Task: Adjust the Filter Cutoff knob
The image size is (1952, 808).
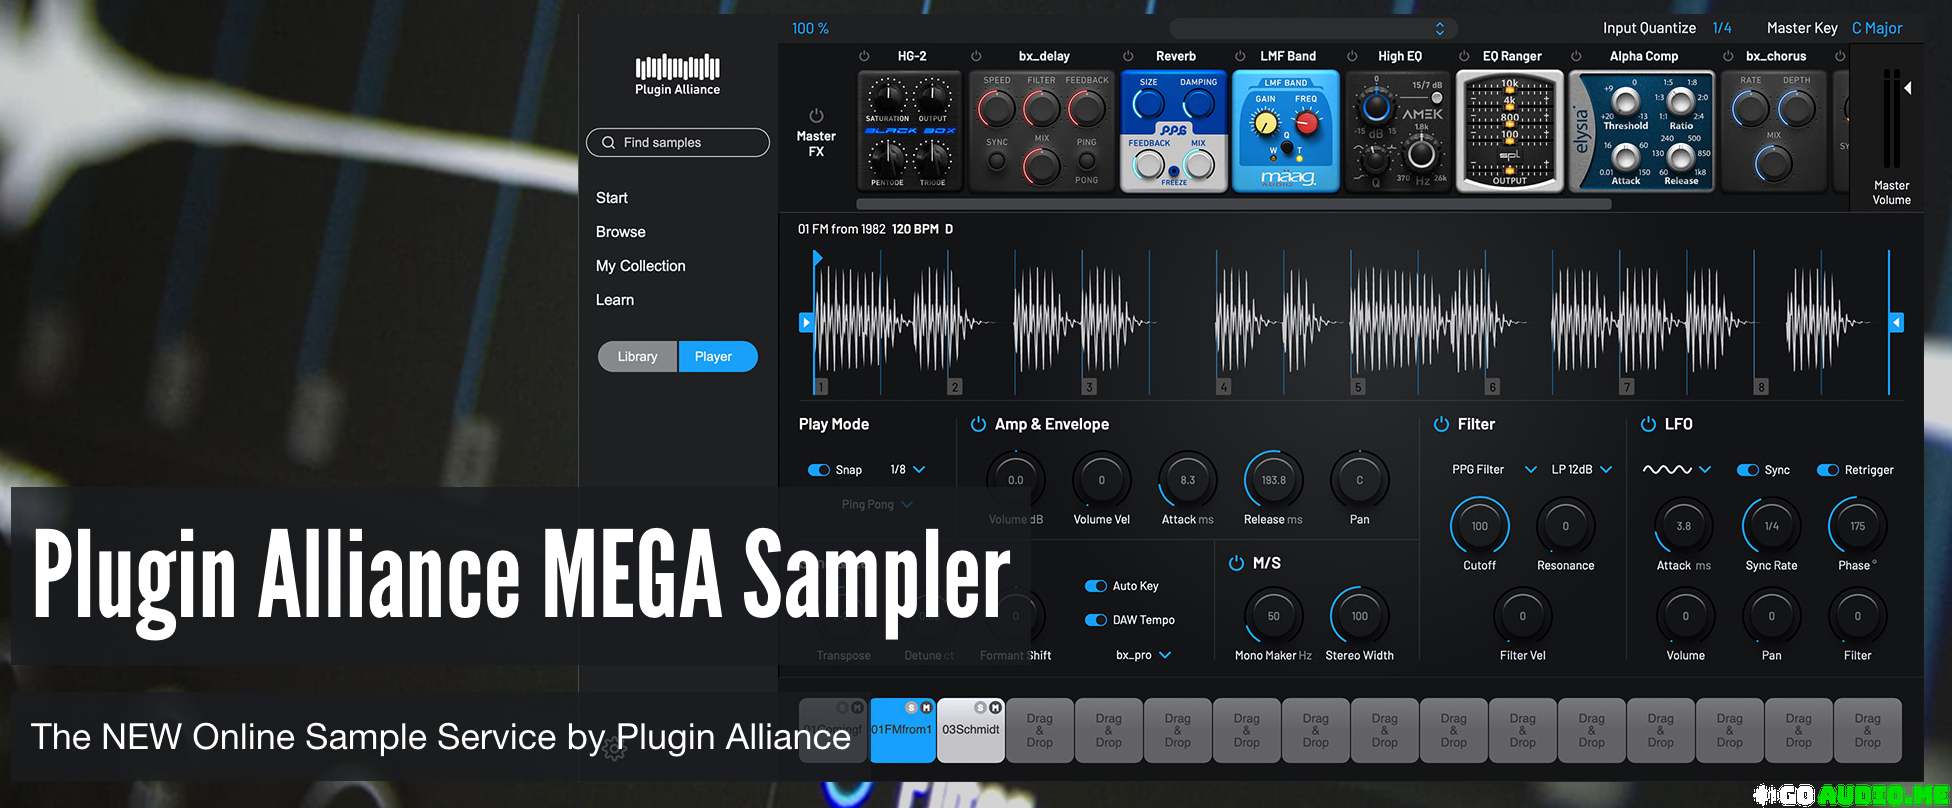Action: (x=1480, y=526)
